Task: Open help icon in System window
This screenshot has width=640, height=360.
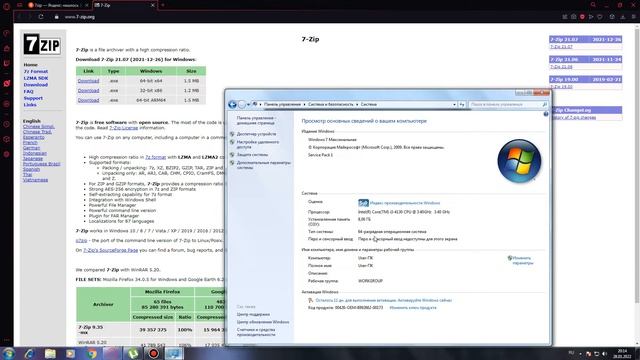Action: (x=546, y=114)
